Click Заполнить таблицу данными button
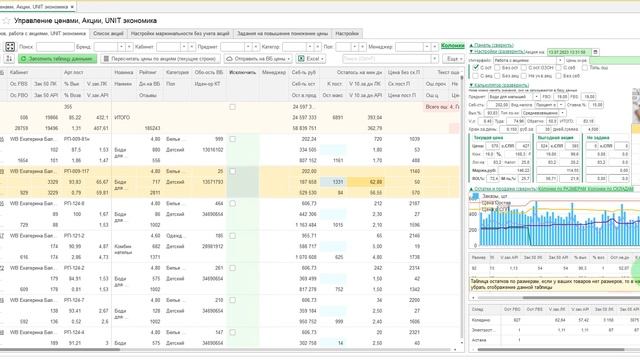The image size is (640, 360). coord(57,59)
